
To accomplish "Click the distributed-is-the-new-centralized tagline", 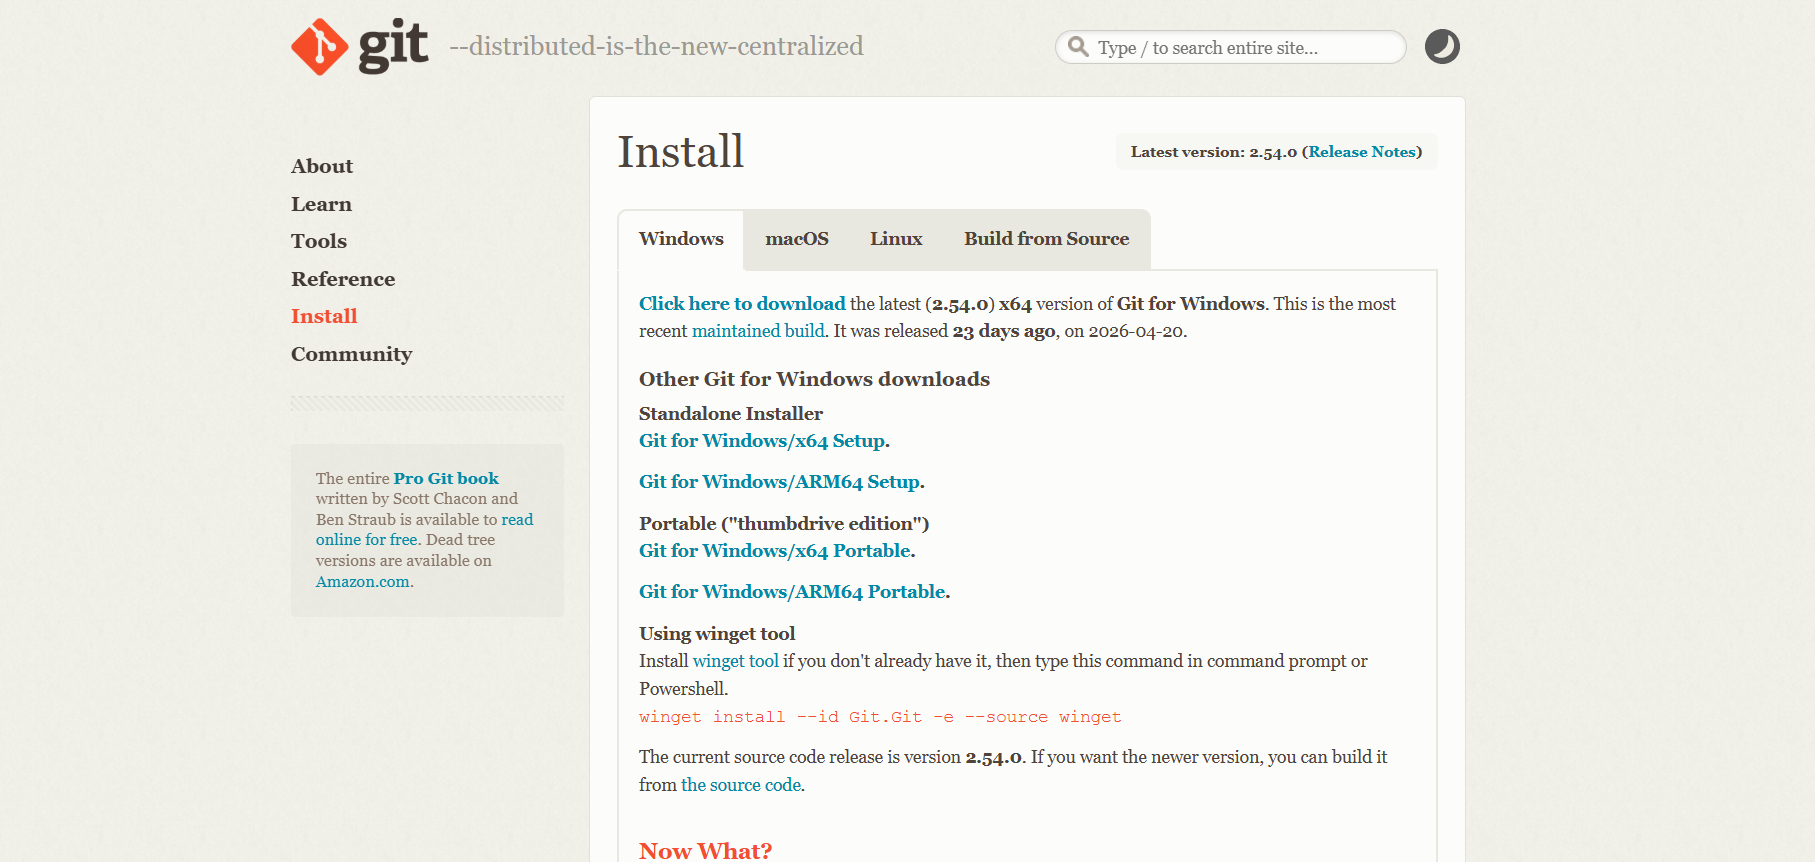I will click(656, 46).
